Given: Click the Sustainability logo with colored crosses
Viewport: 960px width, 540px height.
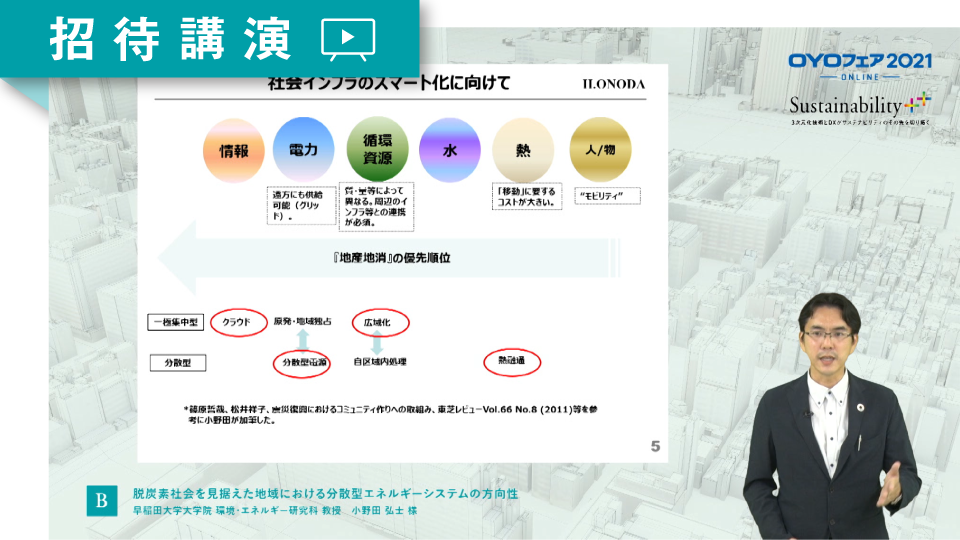Looking at the screenshot, I should point(859,105).
